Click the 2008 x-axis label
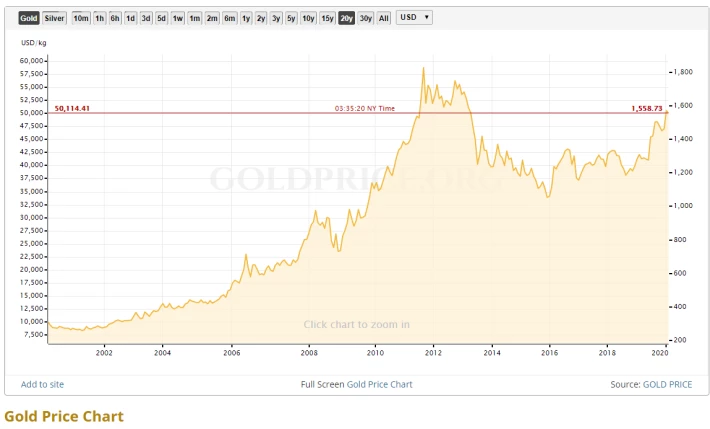This screenshot has height=429, width=710. coord(309,353)
